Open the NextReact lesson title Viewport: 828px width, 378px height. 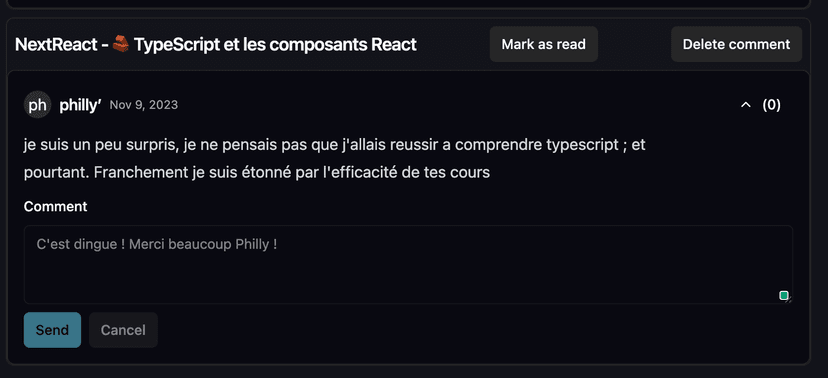(x=216, y=44)
